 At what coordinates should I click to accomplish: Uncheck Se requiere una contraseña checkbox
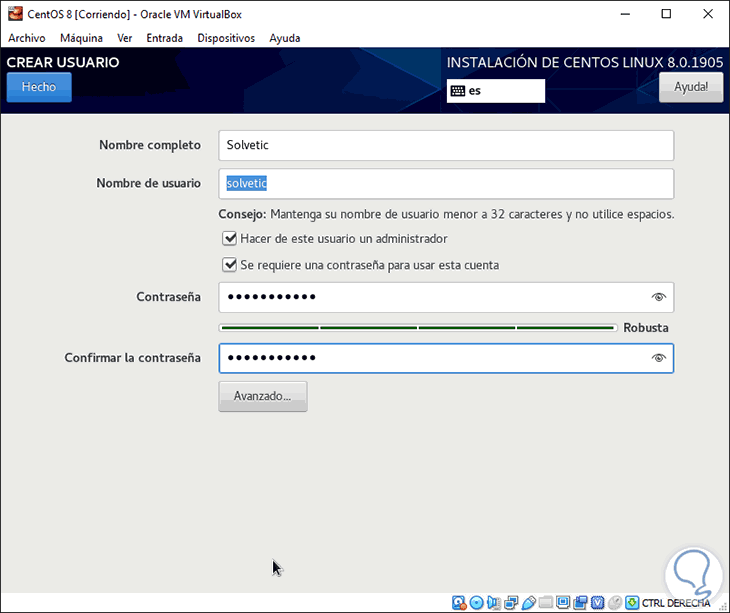pos(229,265)
